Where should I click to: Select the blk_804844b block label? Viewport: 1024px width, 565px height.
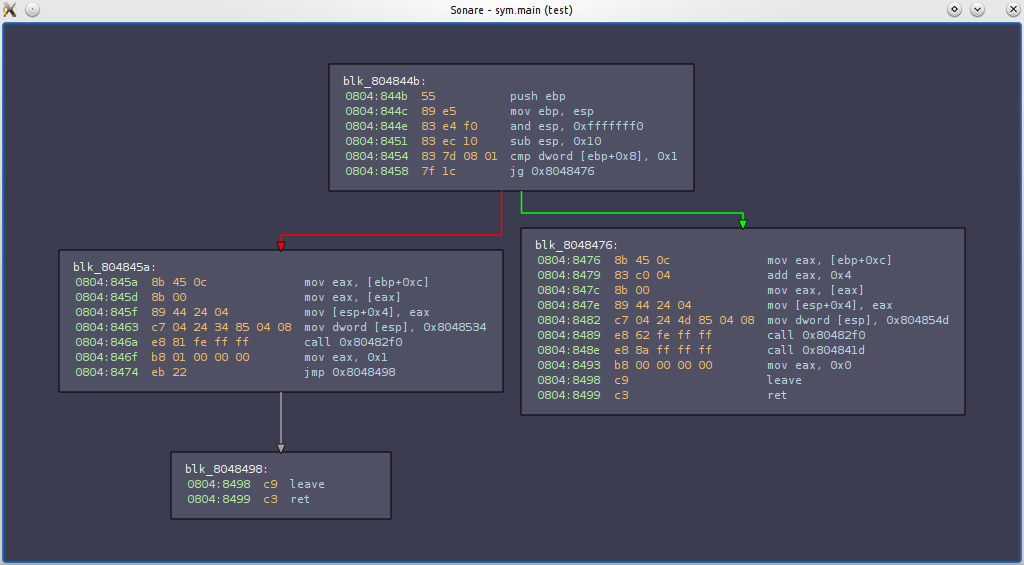[x=385, y=81]
